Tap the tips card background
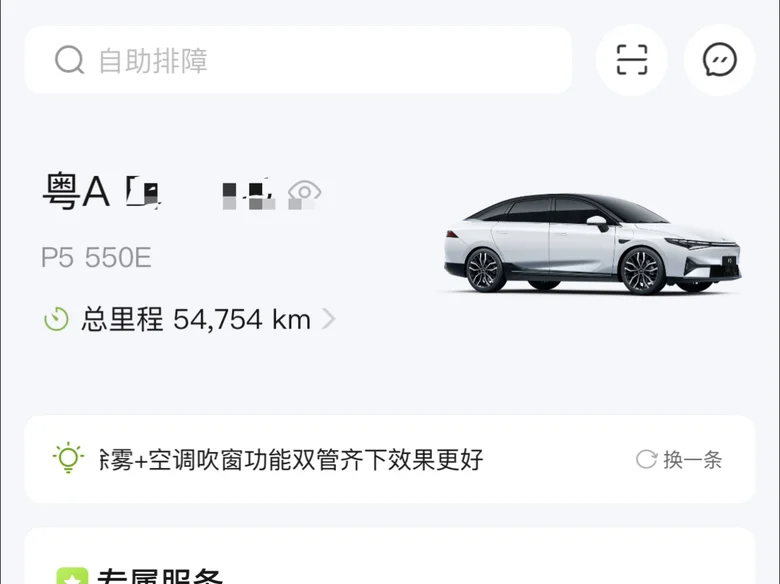Screen dimensions: 780x584 (x=390, y=459)
